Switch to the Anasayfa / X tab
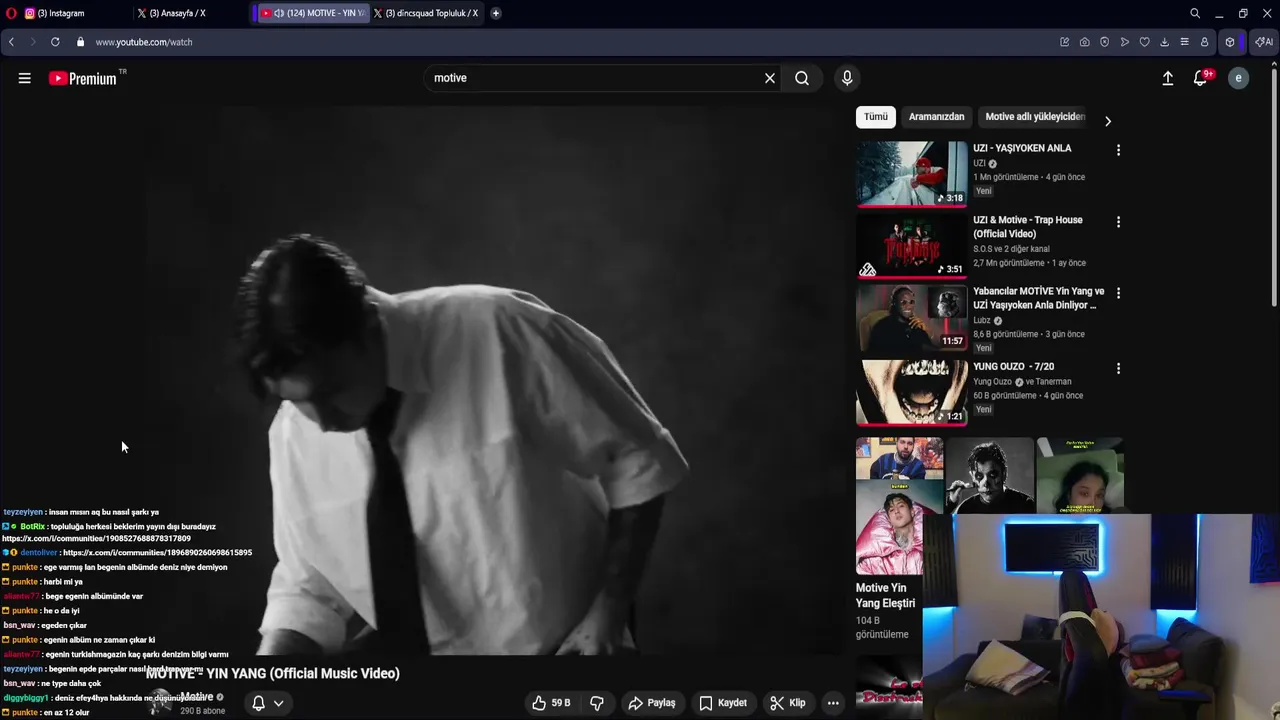The image size is (1280, 720). 190,13
